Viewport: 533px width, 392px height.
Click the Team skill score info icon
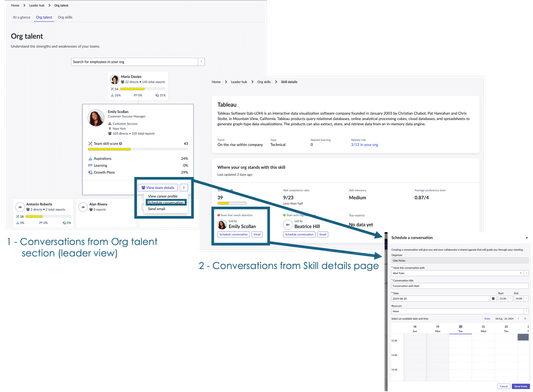pos(121,143)
